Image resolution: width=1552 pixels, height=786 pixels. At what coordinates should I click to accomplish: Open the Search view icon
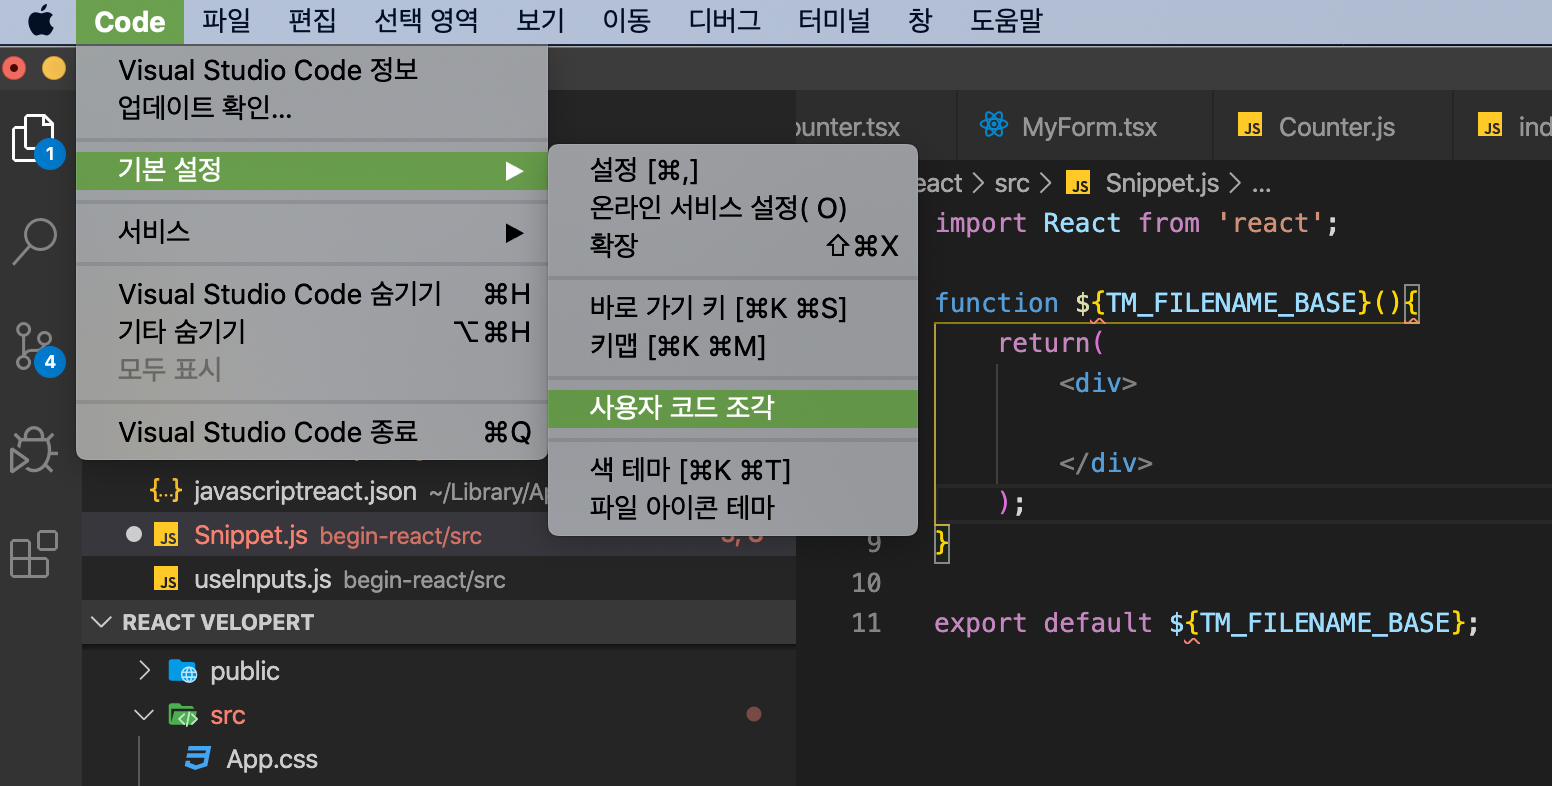[34, 241]
